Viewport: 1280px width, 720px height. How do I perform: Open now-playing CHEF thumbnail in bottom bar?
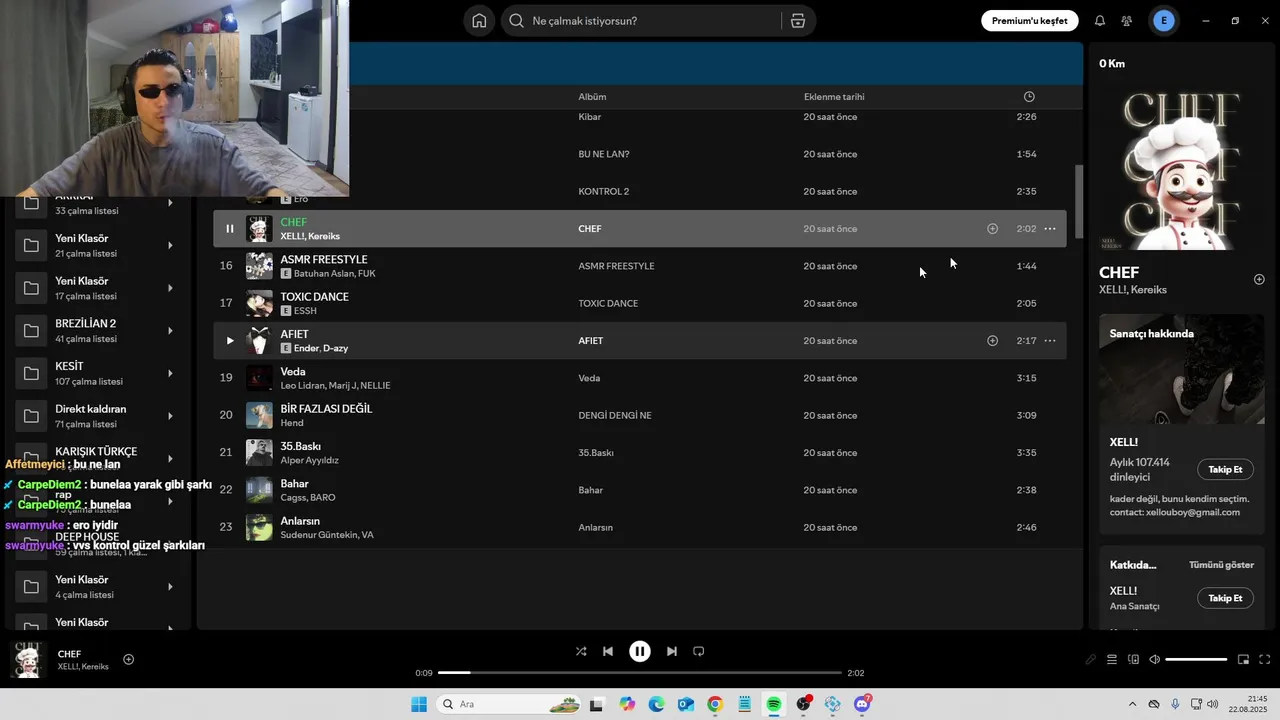tap(28, 660)
